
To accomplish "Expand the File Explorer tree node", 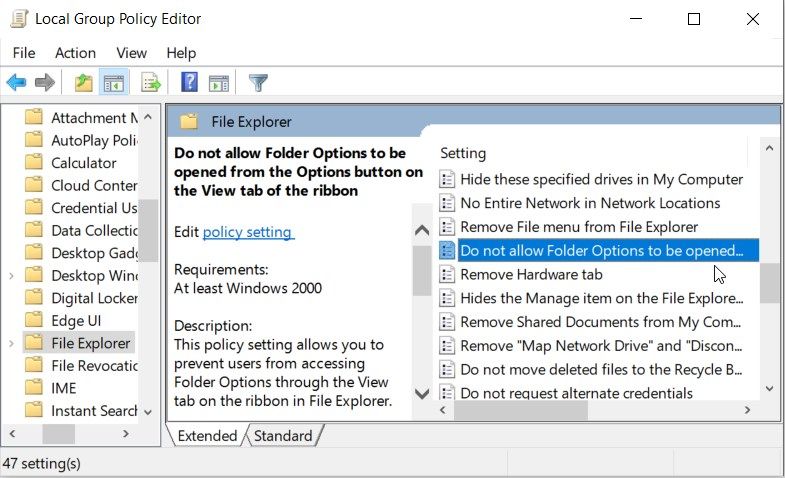I will click(11, 343).
